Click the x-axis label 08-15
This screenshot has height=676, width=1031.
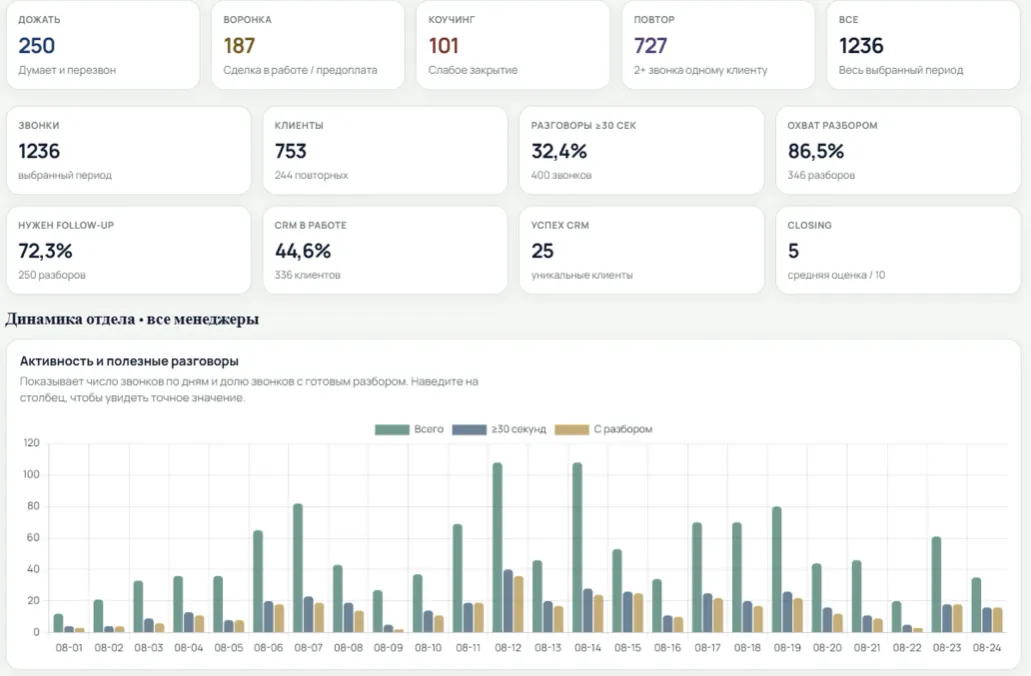coord(627,648)
